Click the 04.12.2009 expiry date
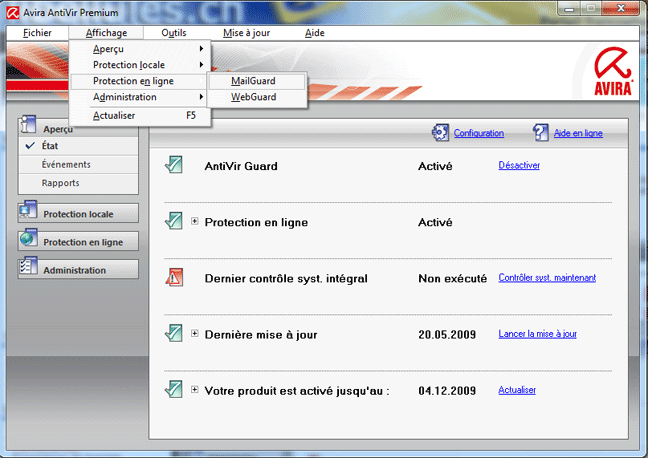 tap(447, 391)
